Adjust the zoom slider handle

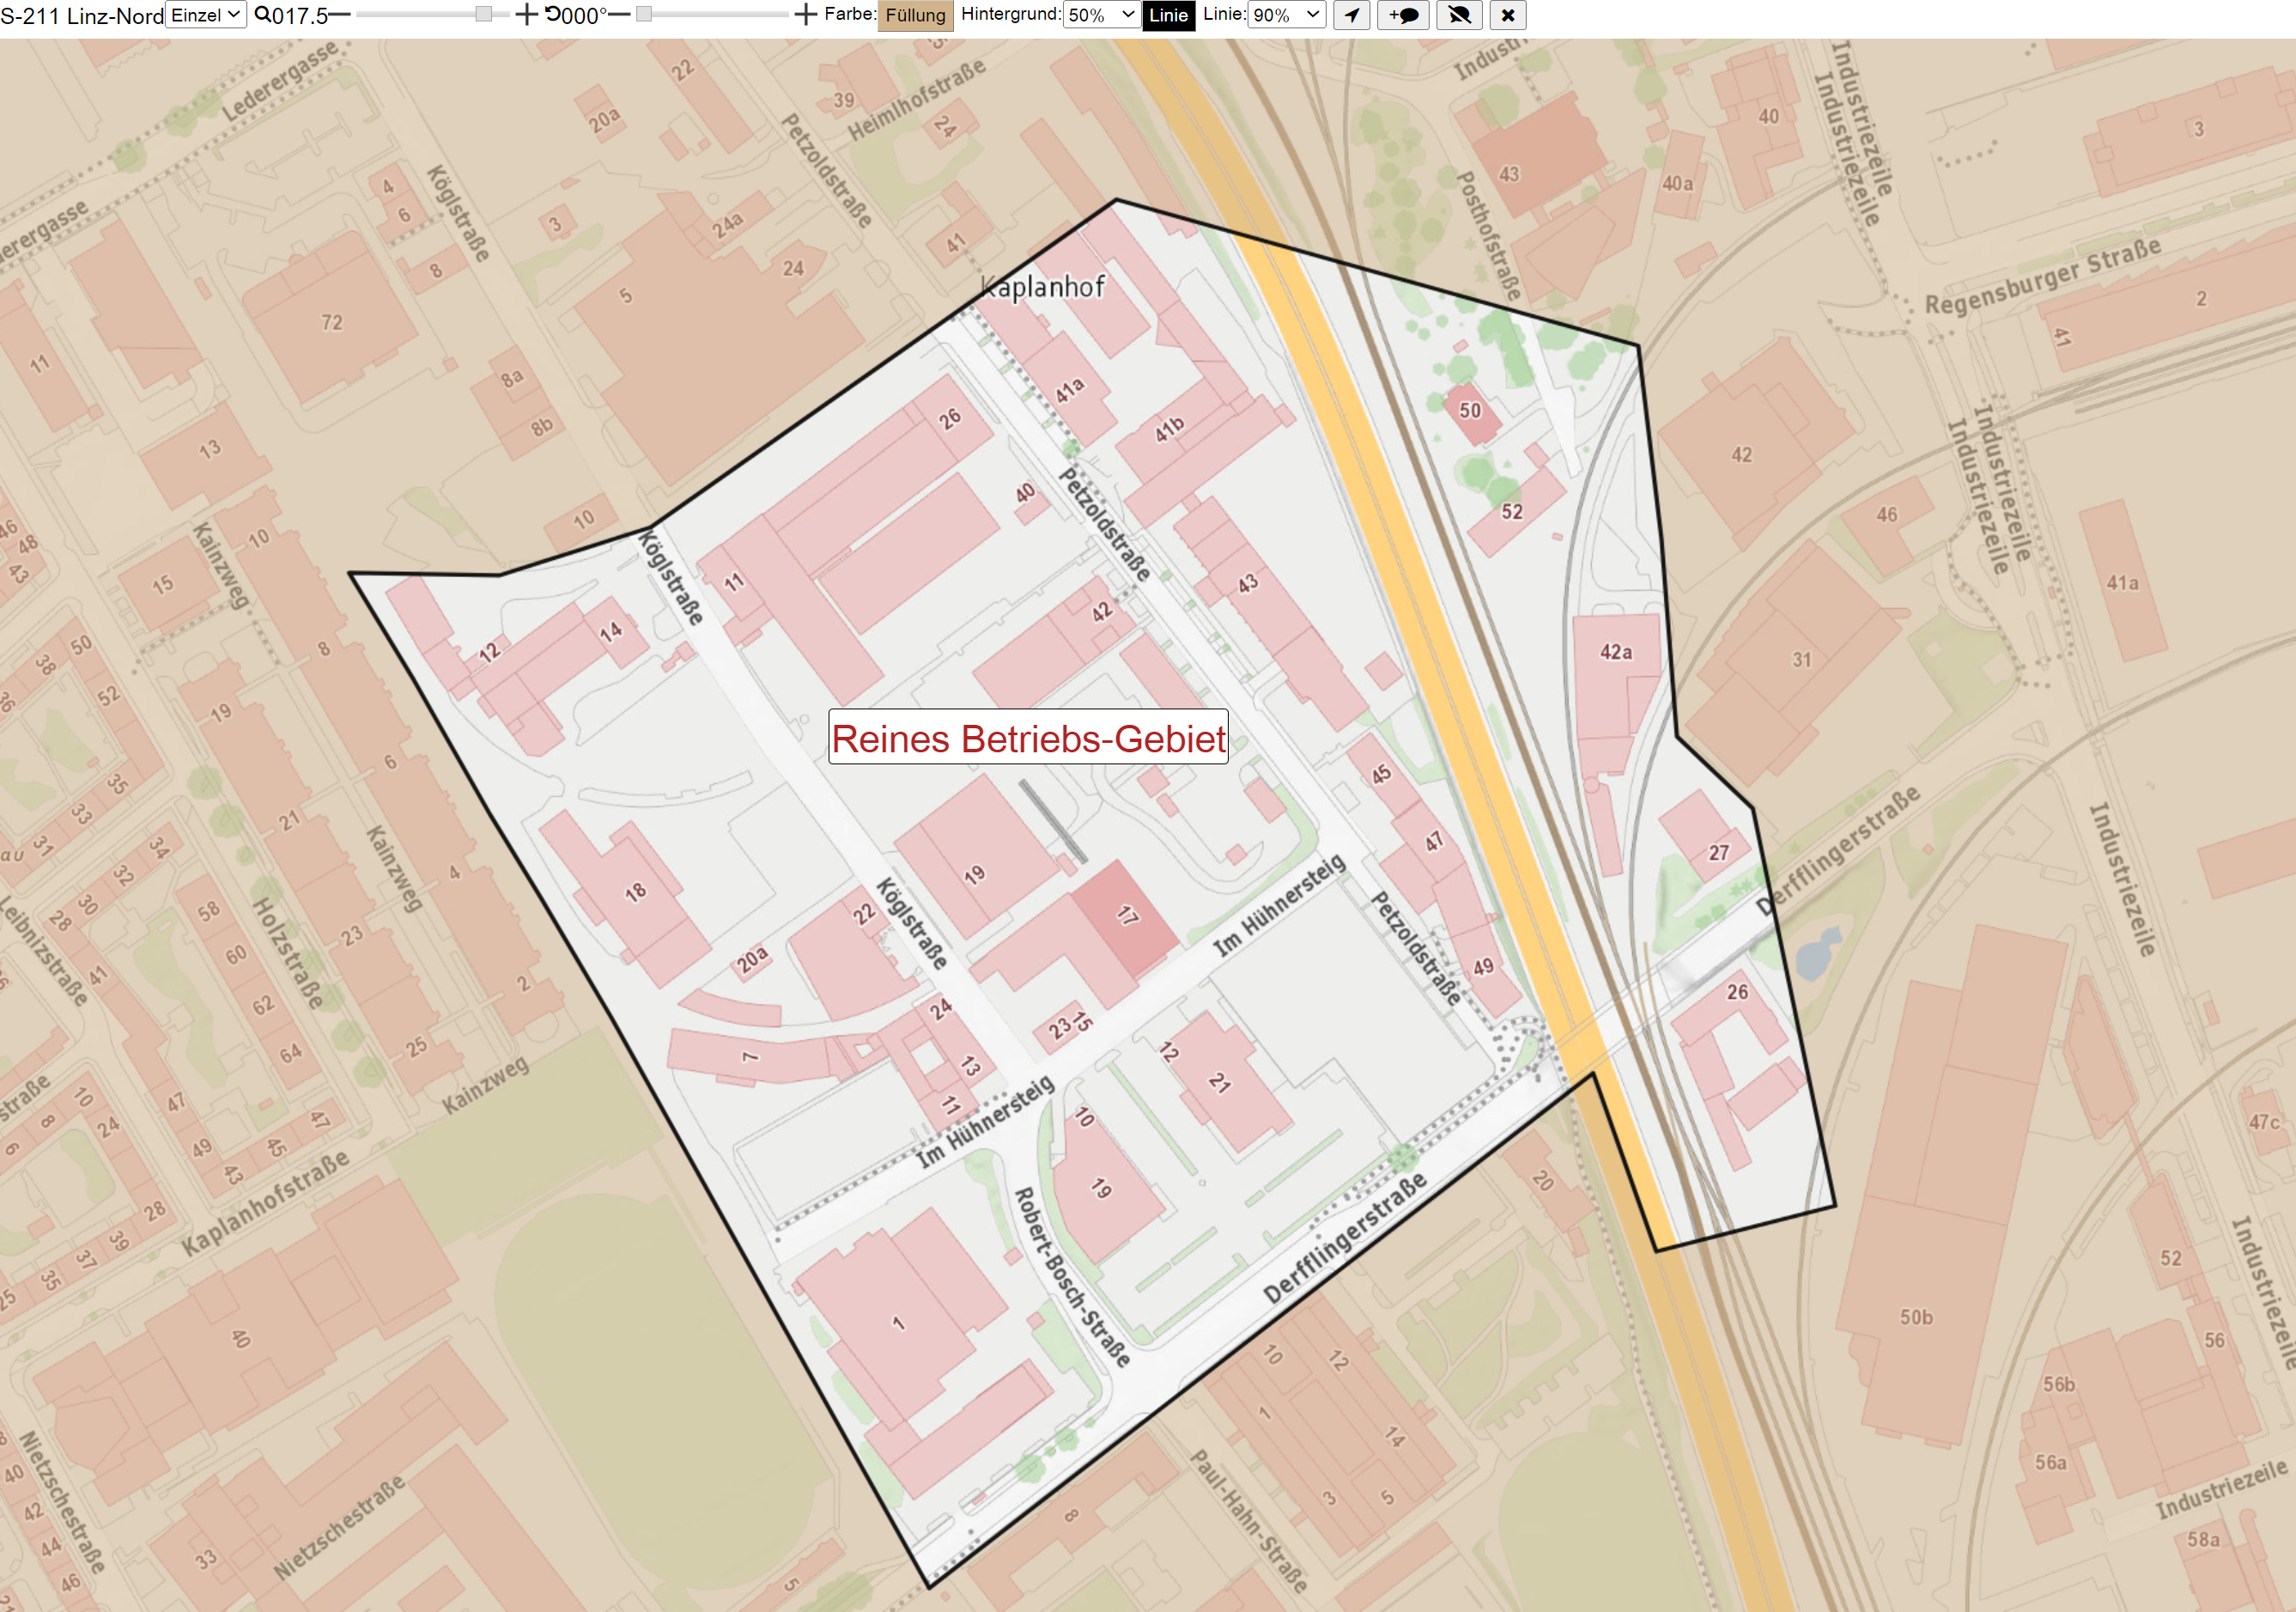tap(483, 15)
